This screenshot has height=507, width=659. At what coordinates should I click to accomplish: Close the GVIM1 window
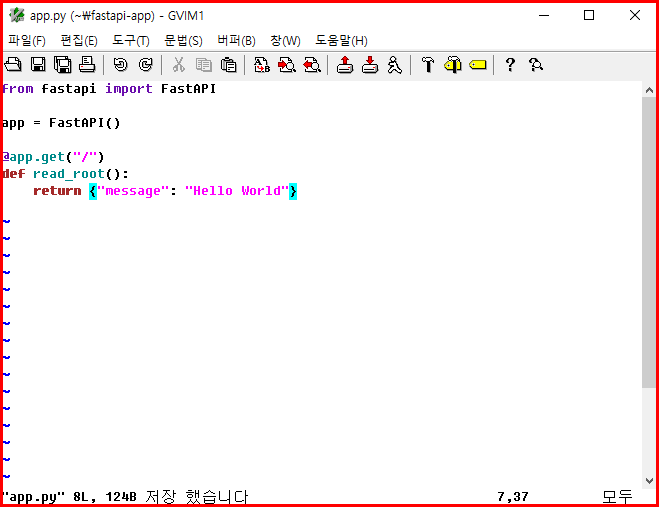635,16
